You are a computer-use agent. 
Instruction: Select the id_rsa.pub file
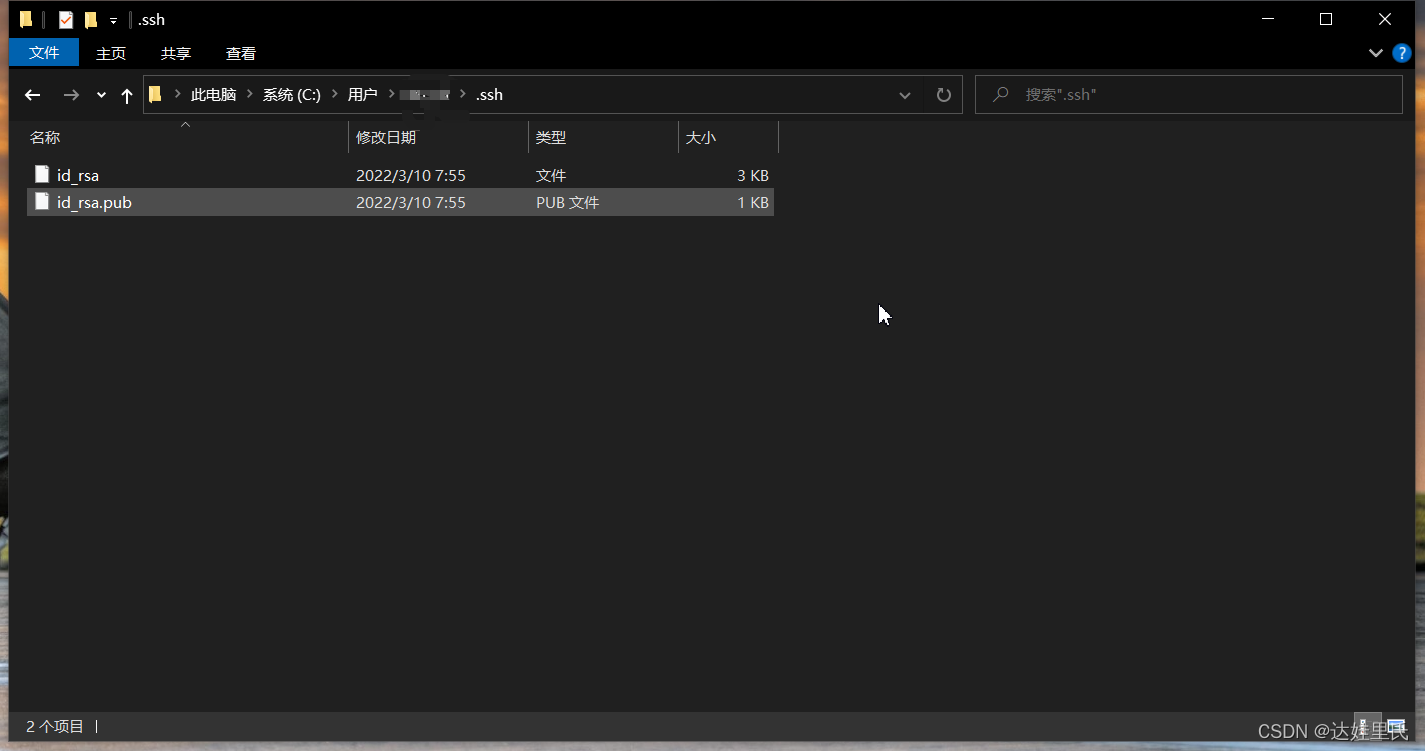[400, 202]
